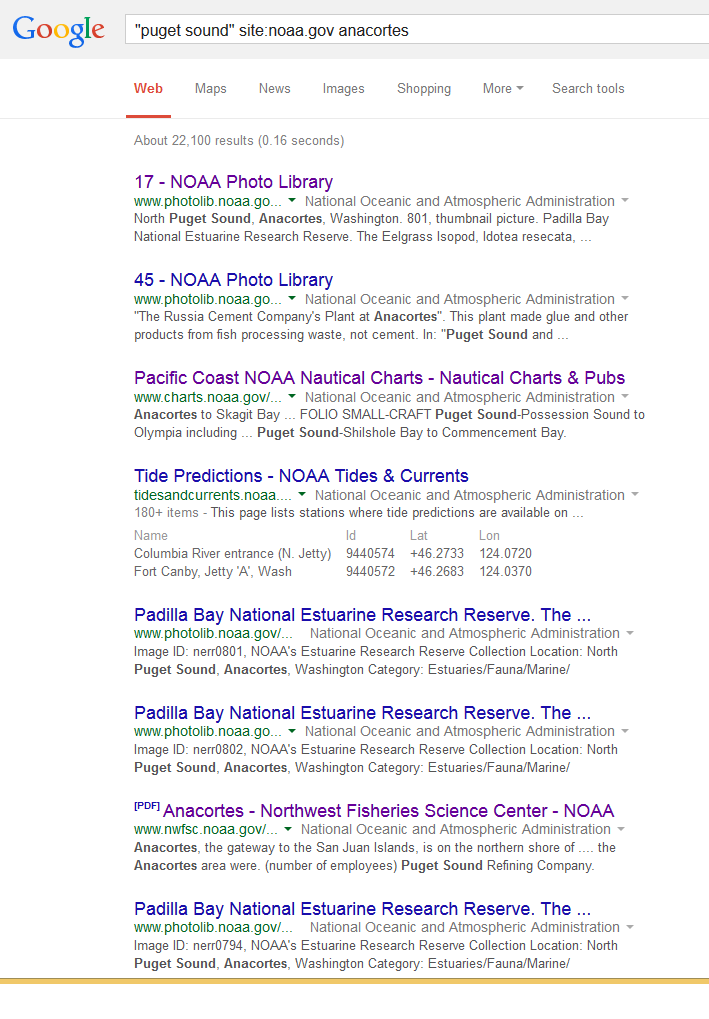Open gray publisher arrow on '17 - NOAA Photo Library'
Screen dimensions: 709x1019
(625, 201)
